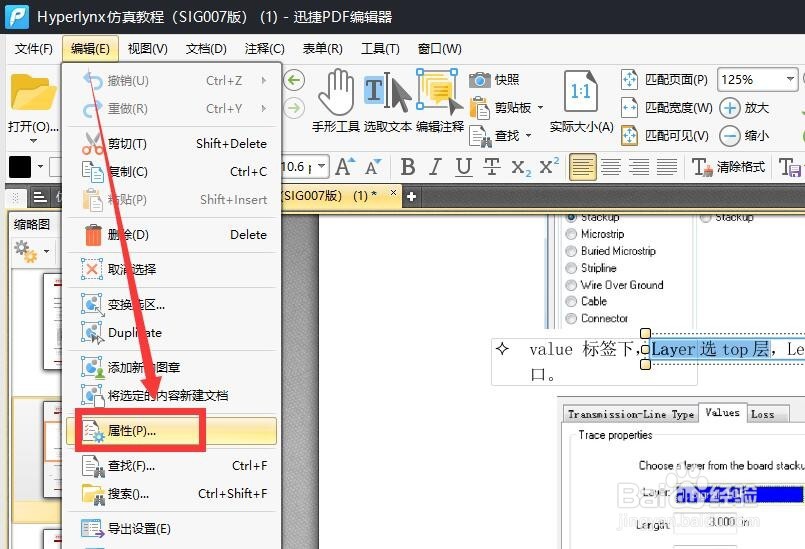This screenshot has width=805, height=549.
Task: Open the font size 10.6 dropdown
Action: click(322, 166)
